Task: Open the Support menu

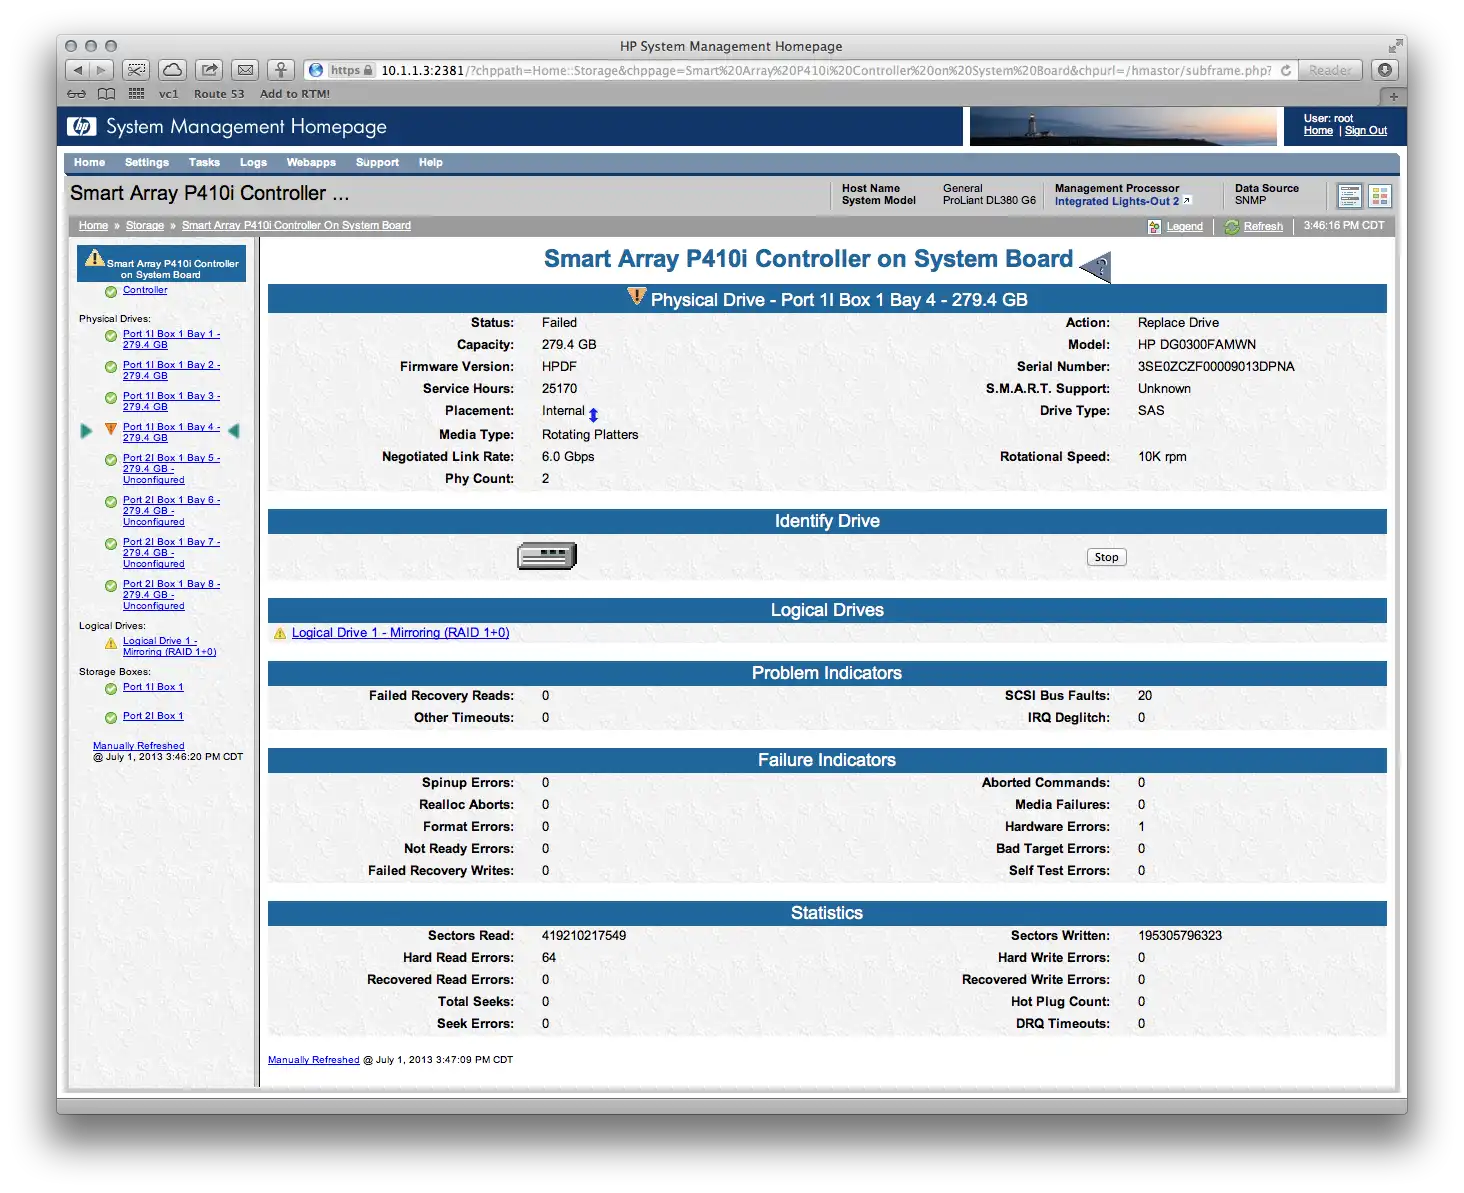Action: [x=377, y=162]
